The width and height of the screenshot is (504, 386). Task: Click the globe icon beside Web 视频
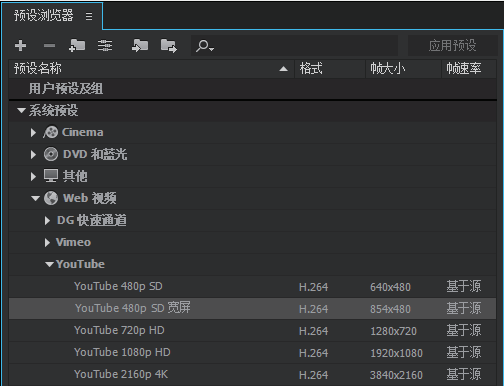click(51, 198)
